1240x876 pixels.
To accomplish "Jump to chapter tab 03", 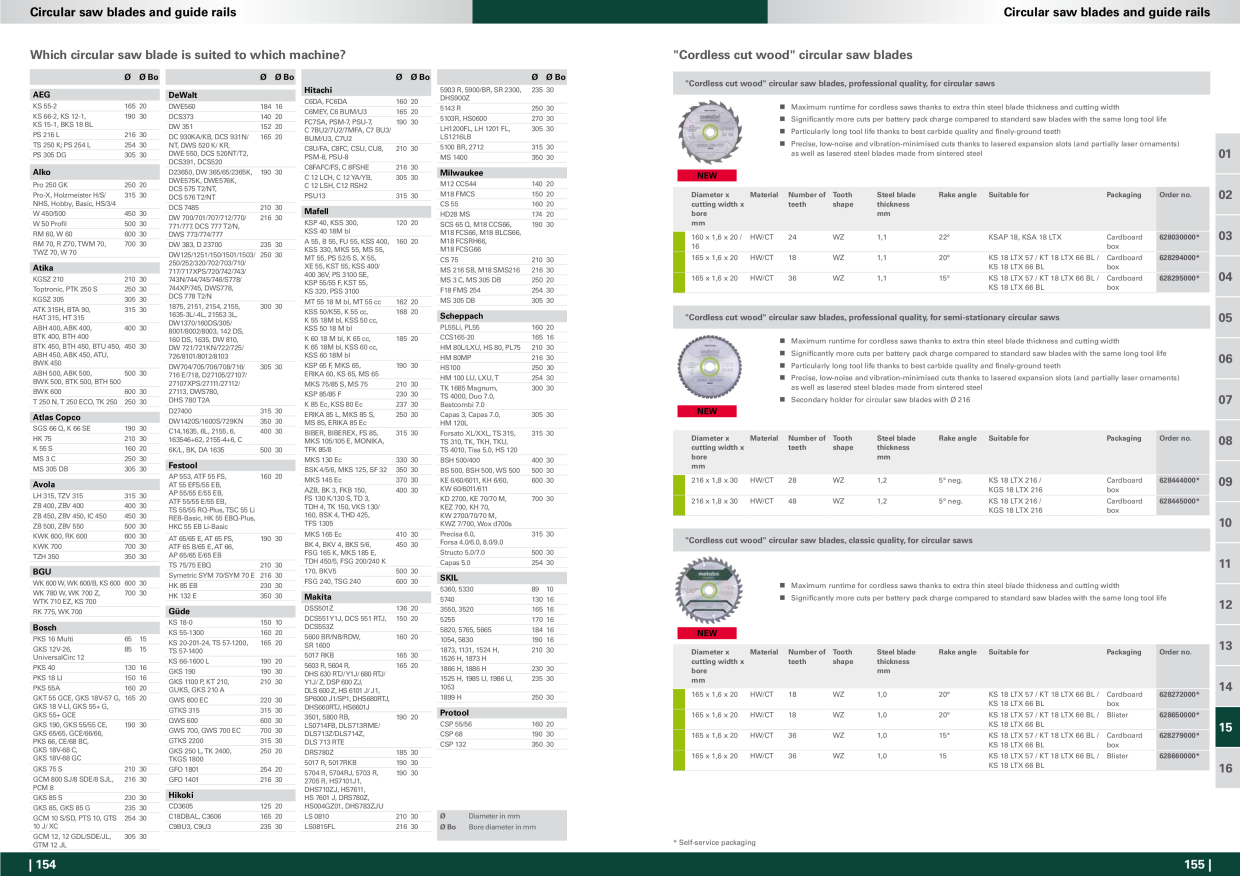I will tap(1226, 236).
